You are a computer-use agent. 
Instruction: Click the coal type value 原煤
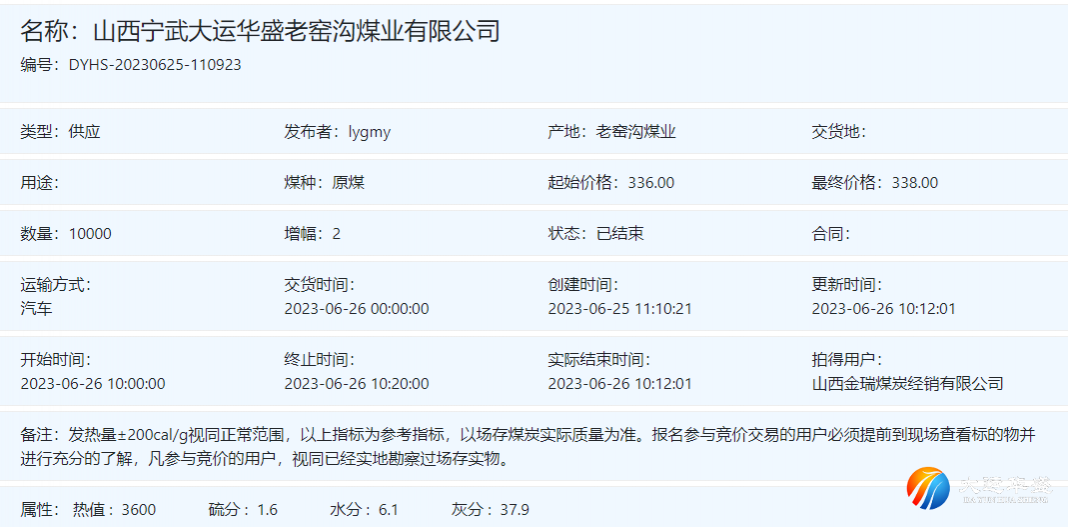[349, 183]
